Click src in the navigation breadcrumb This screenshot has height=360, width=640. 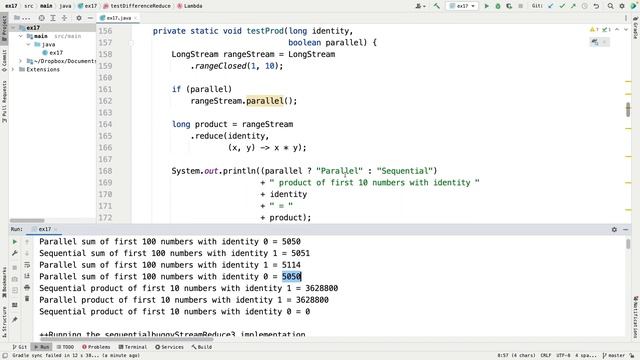(x=29, y=6)
